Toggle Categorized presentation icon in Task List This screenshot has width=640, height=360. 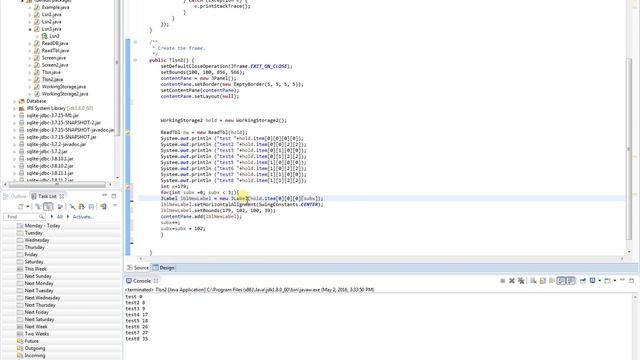pos(38,207)
